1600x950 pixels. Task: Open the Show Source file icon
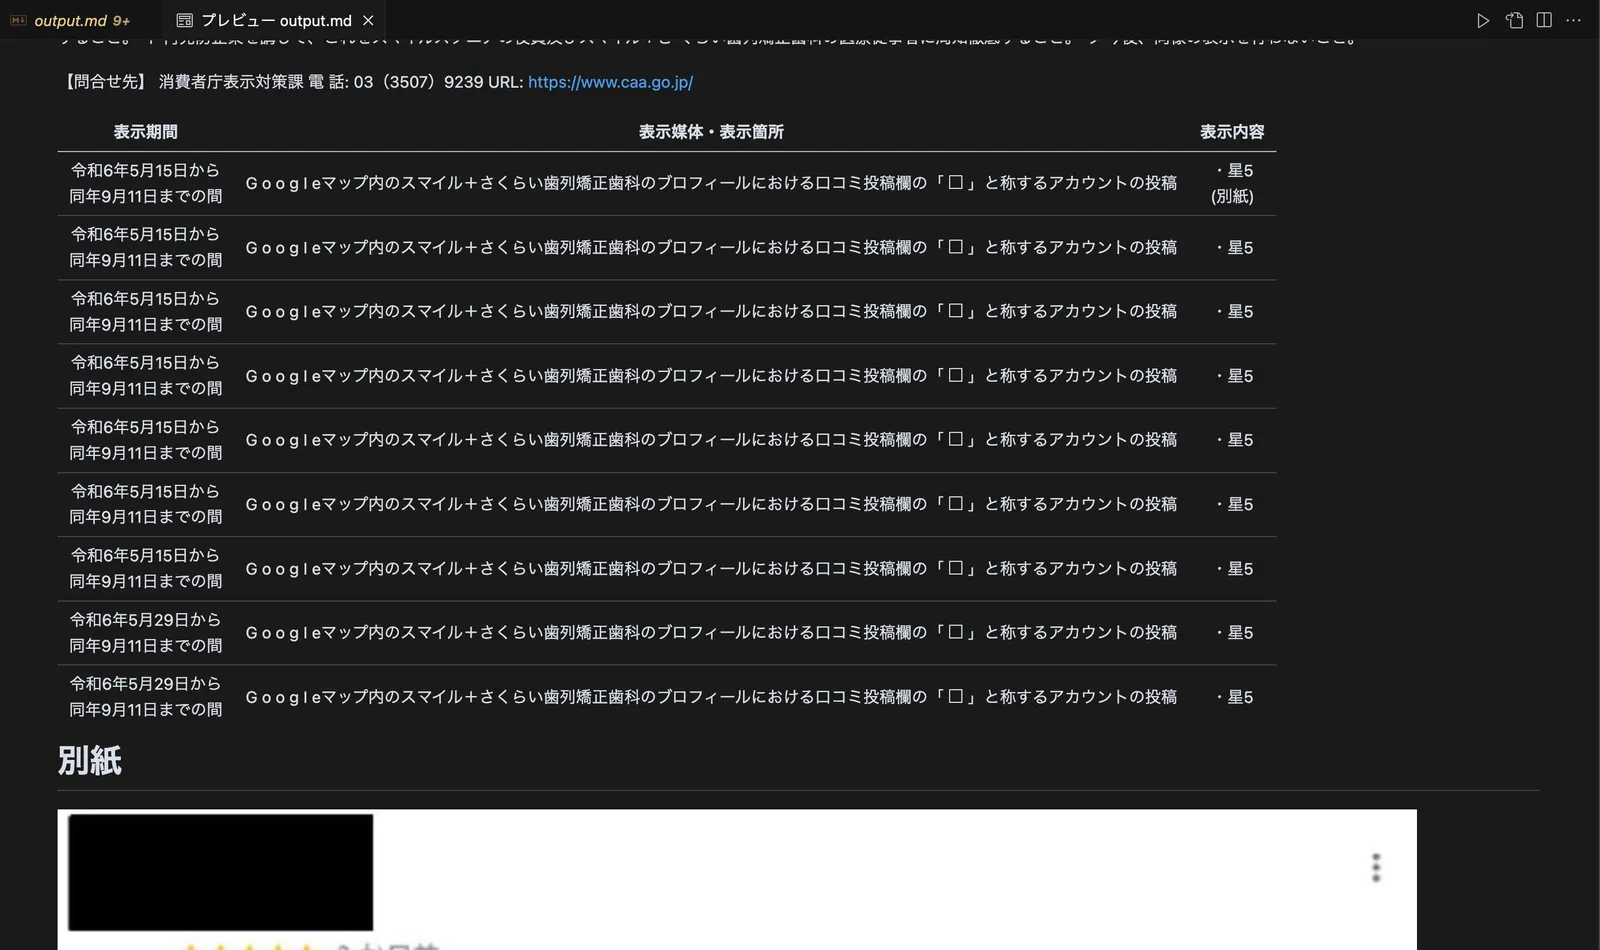[1514, 20]
